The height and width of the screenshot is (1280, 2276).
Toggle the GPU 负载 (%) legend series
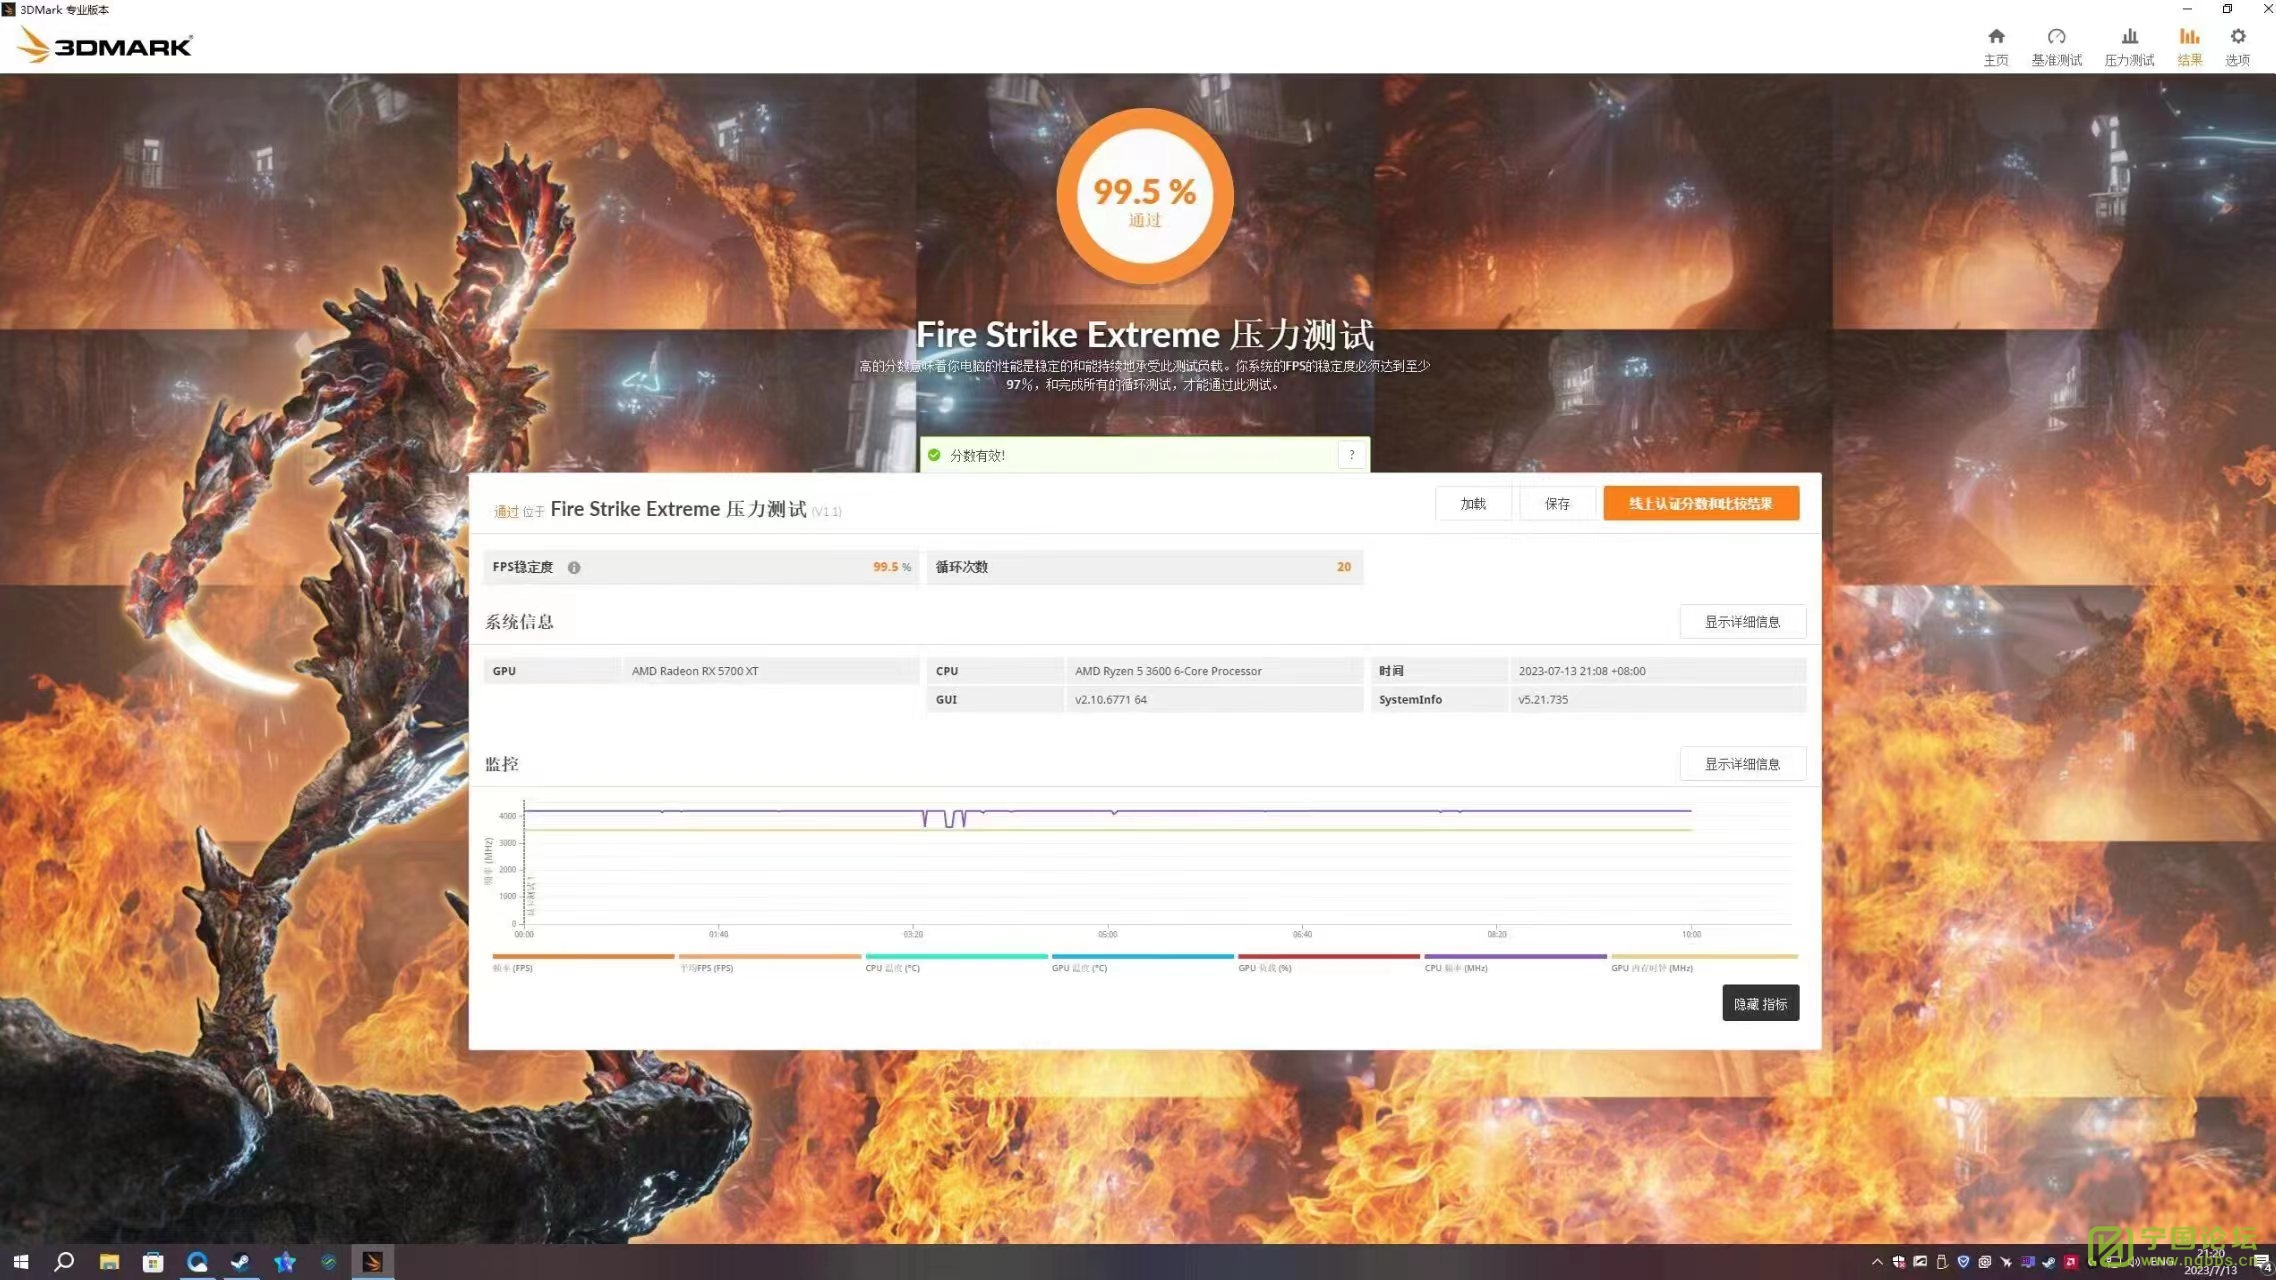(x=1328, y=962)
